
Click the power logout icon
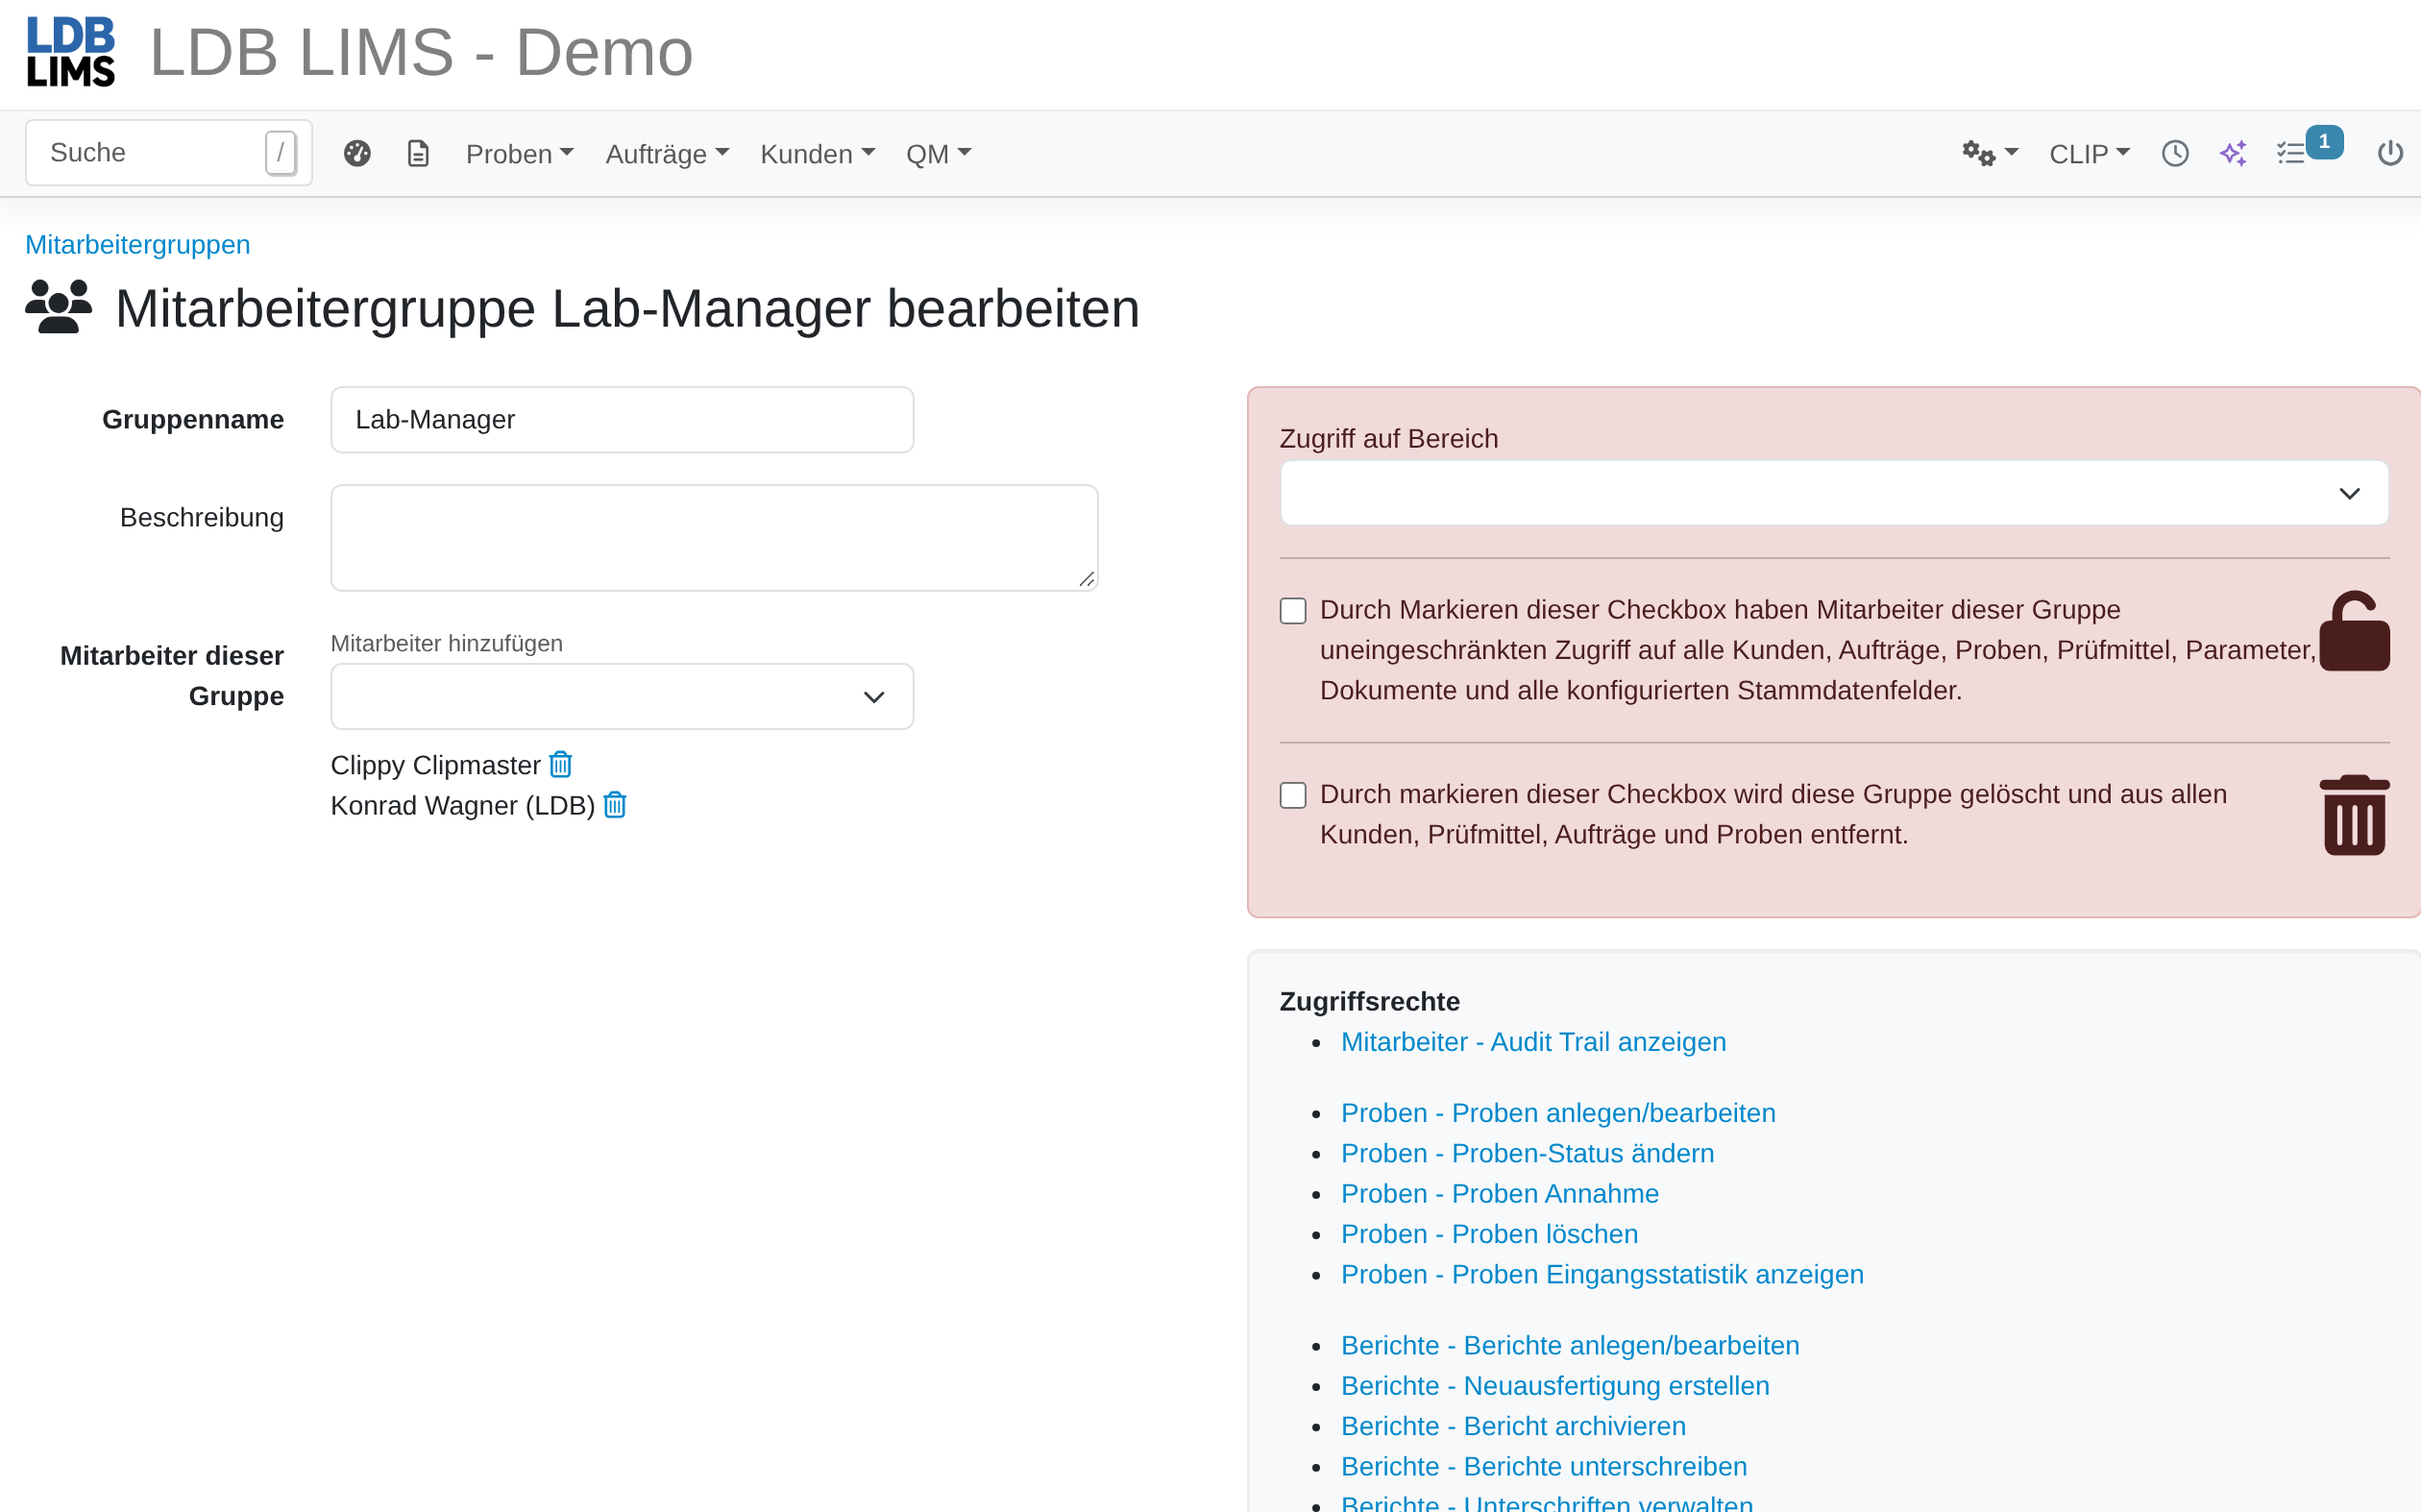click(x=2389, y=153)
